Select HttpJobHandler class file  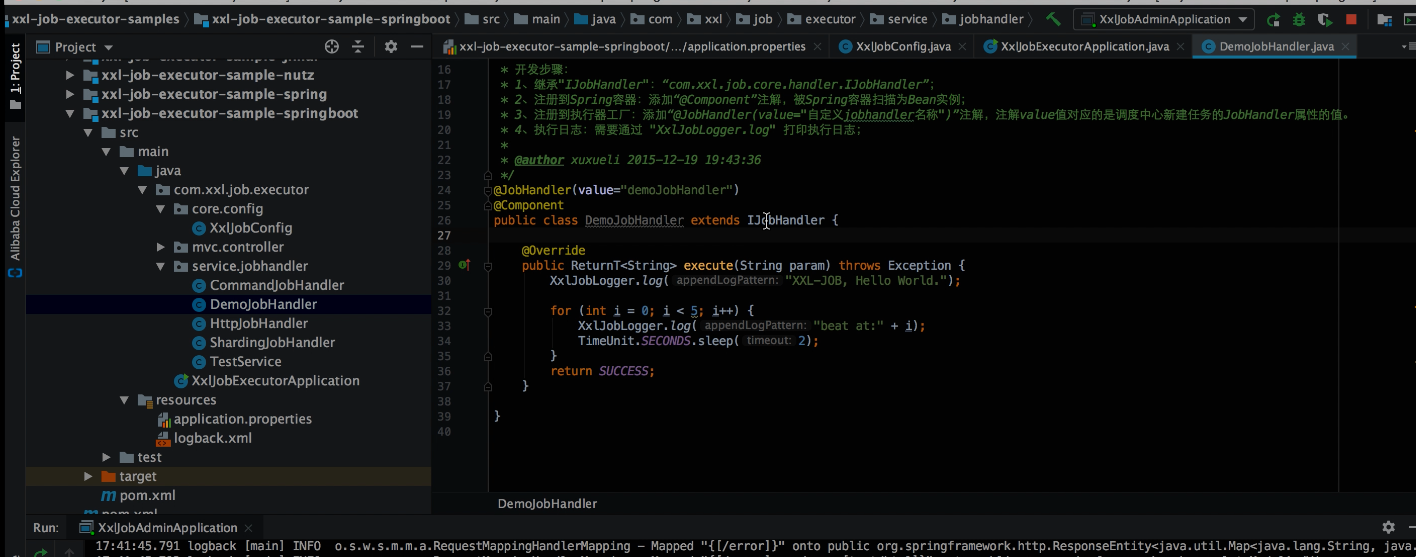point(258,323)
